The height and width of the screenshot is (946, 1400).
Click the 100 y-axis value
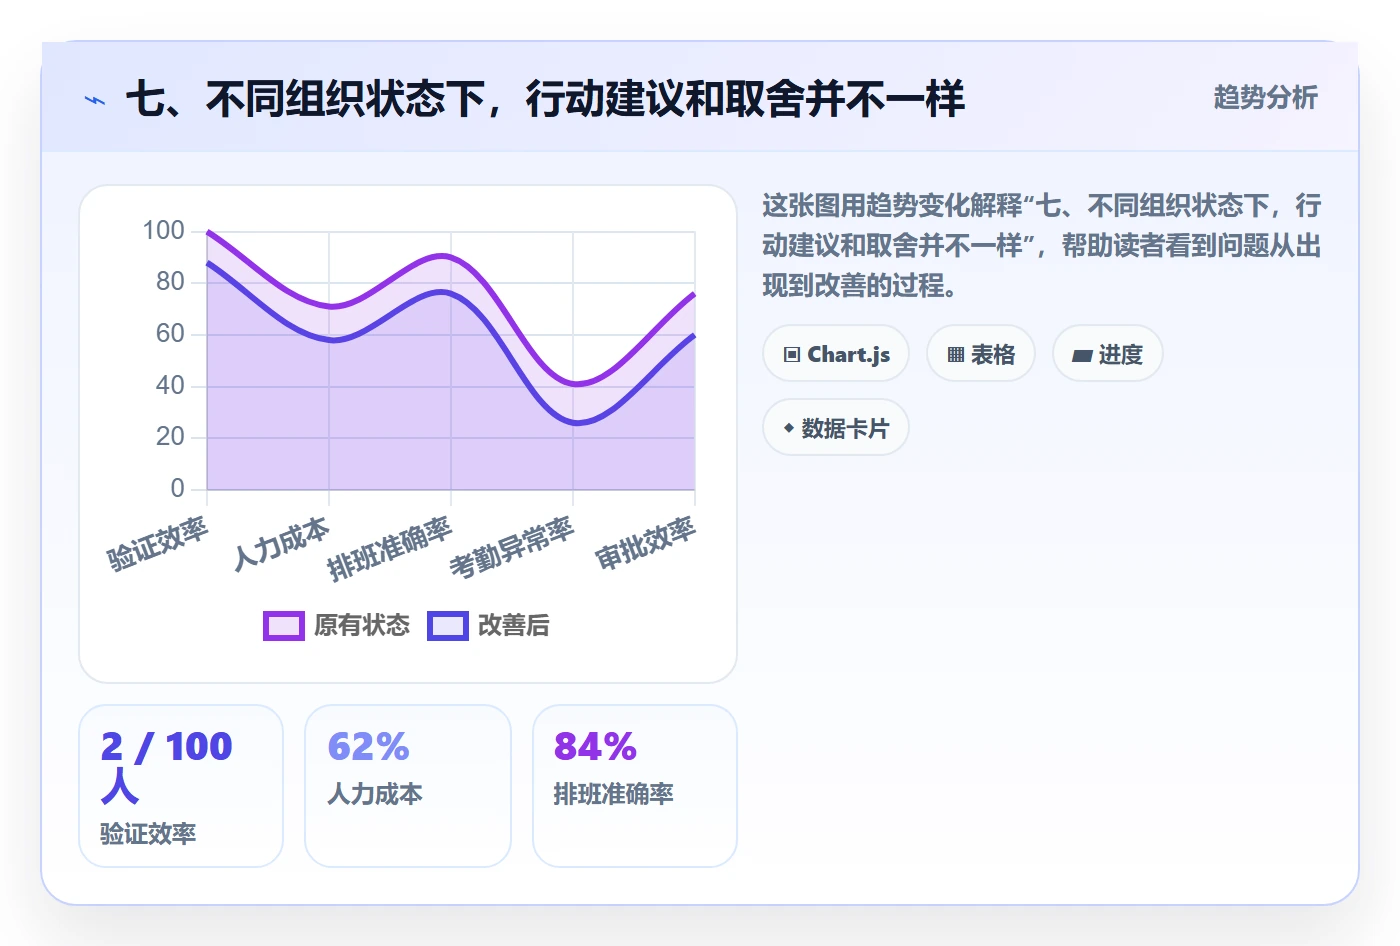coord(164,231)
